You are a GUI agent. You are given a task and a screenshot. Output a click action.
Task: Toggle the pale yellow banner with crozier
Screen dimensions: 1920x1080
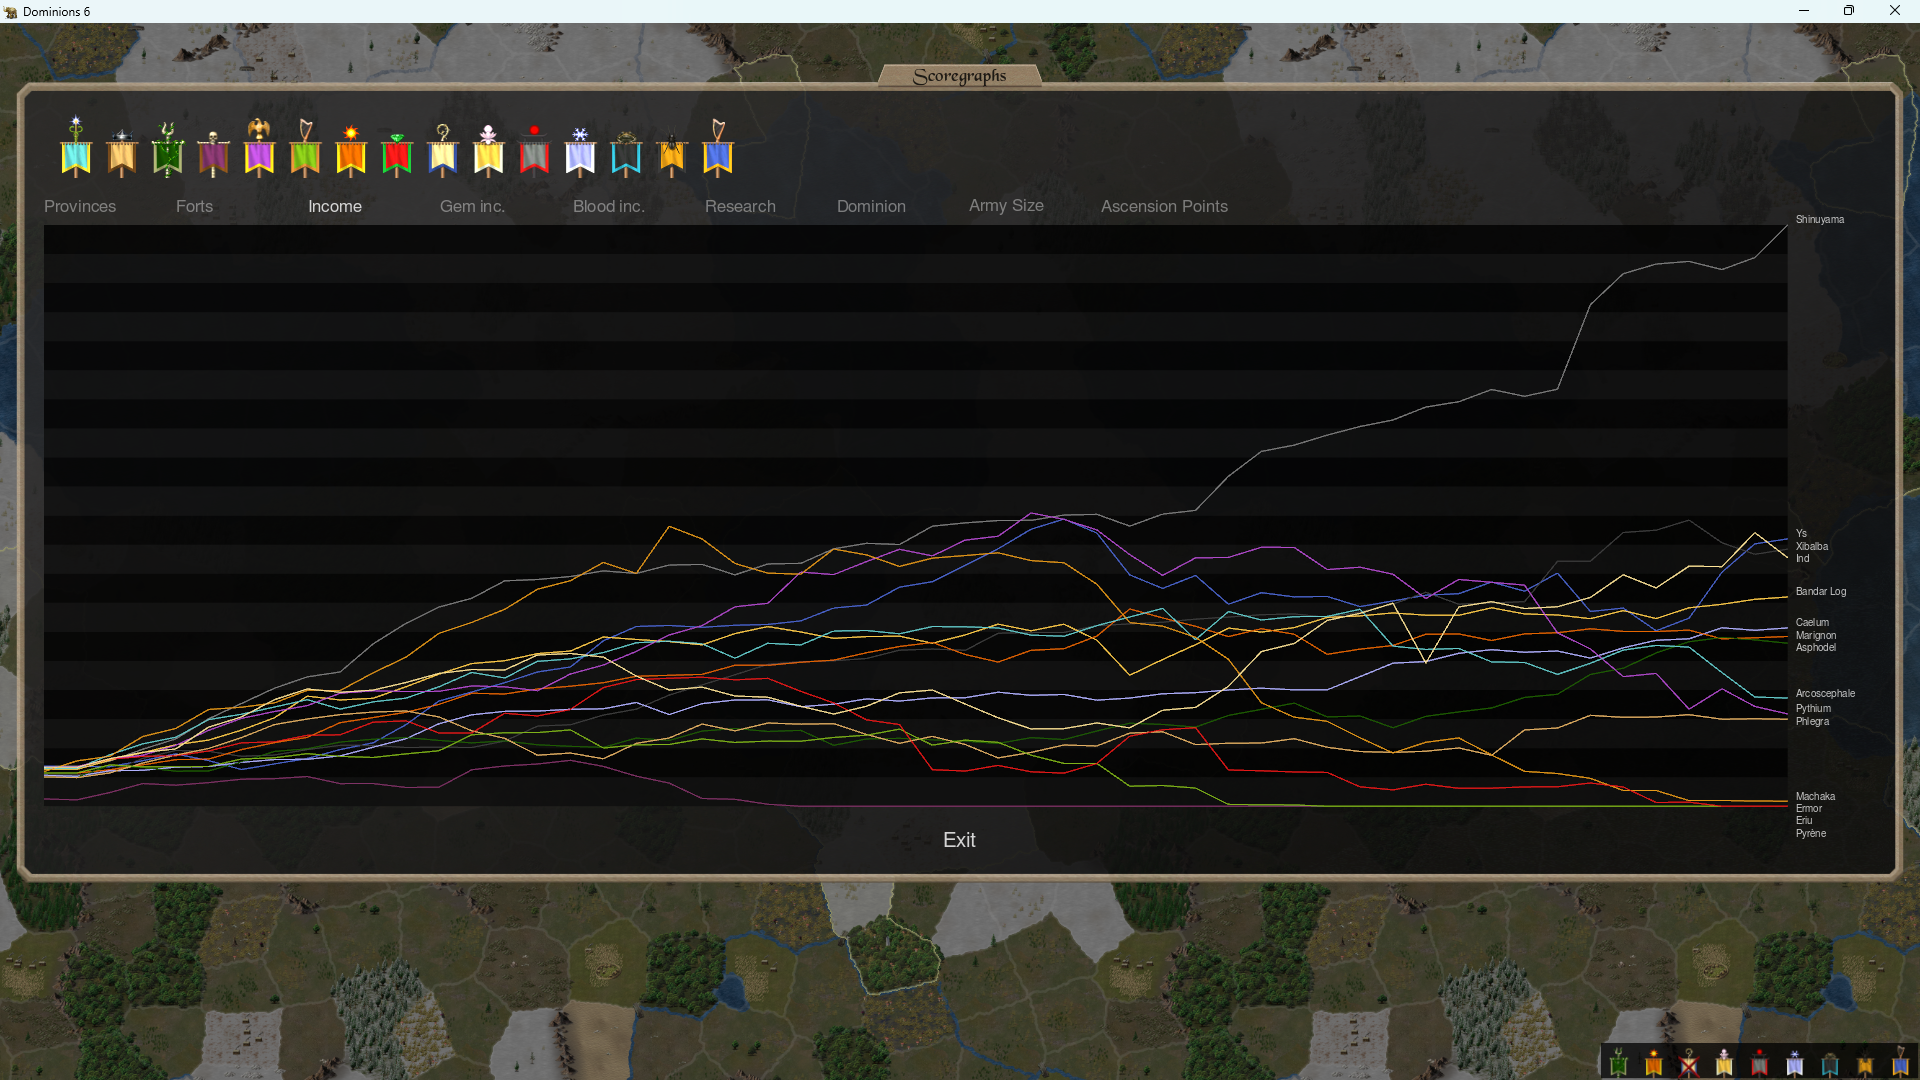click(x=443, y=151)
